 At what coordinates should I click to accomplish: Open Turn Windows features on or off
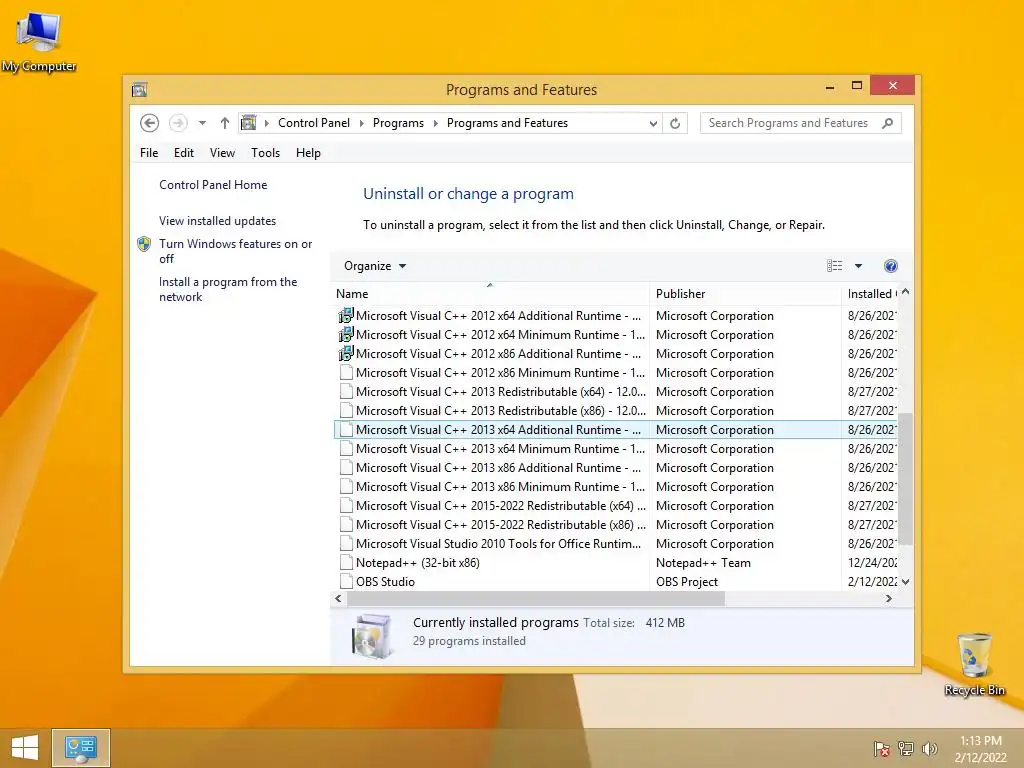235,251
